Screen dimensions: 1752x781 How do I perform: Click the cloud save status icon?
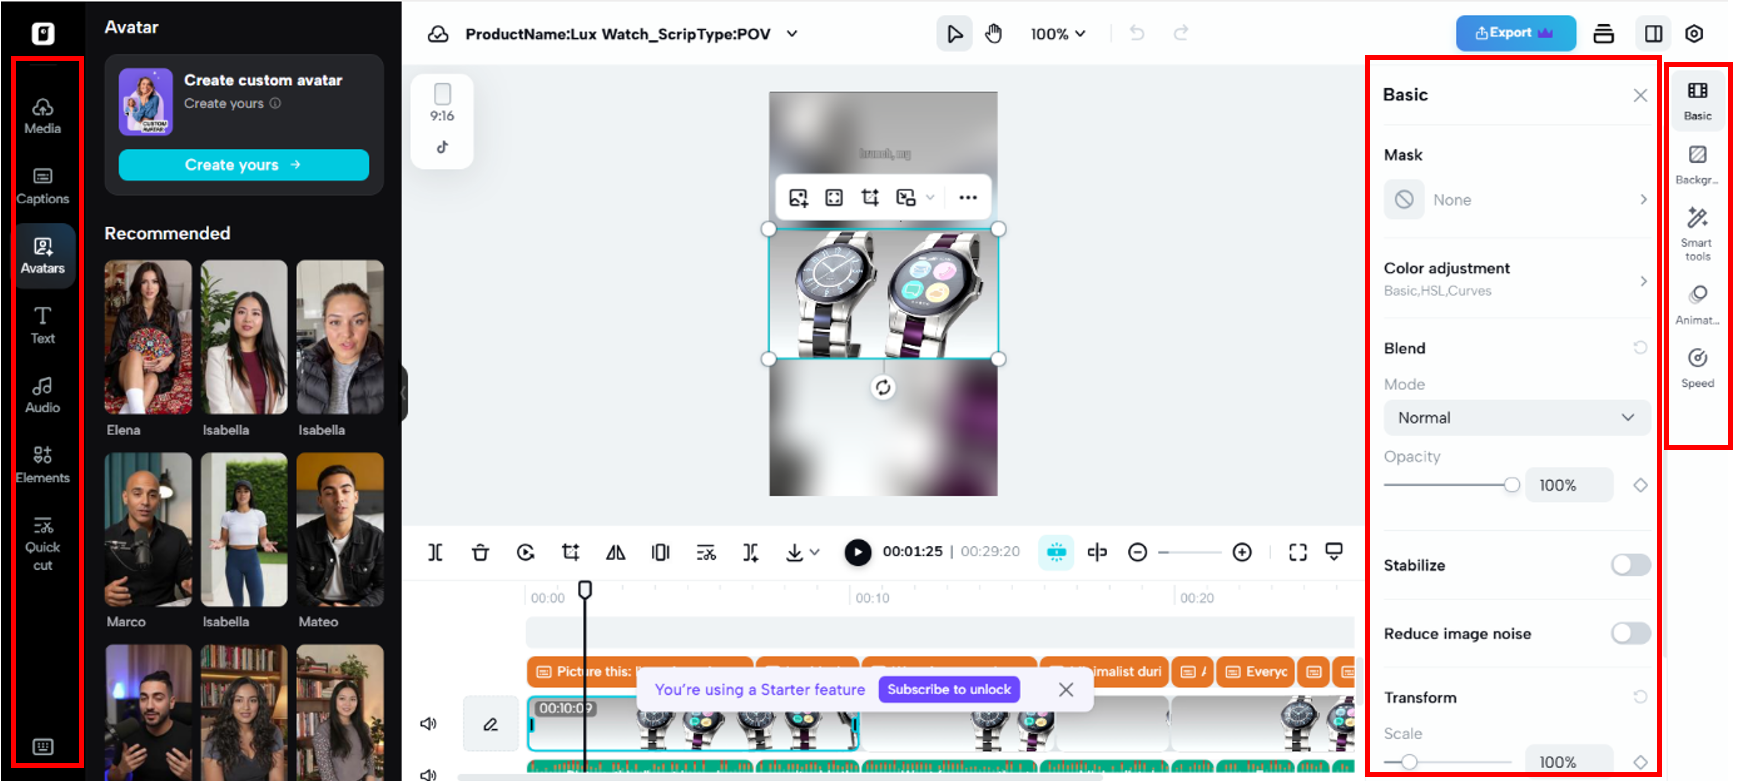pyautogui.click(x=438, y=34)
